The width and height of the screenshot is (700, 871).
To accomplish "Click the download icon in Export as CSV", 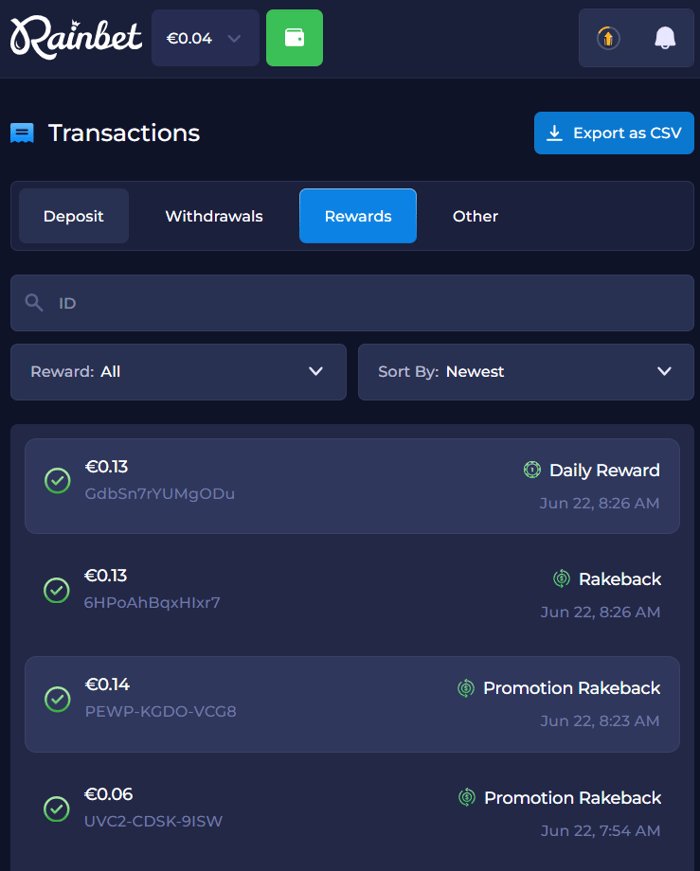I will click(x=554, y=133).
